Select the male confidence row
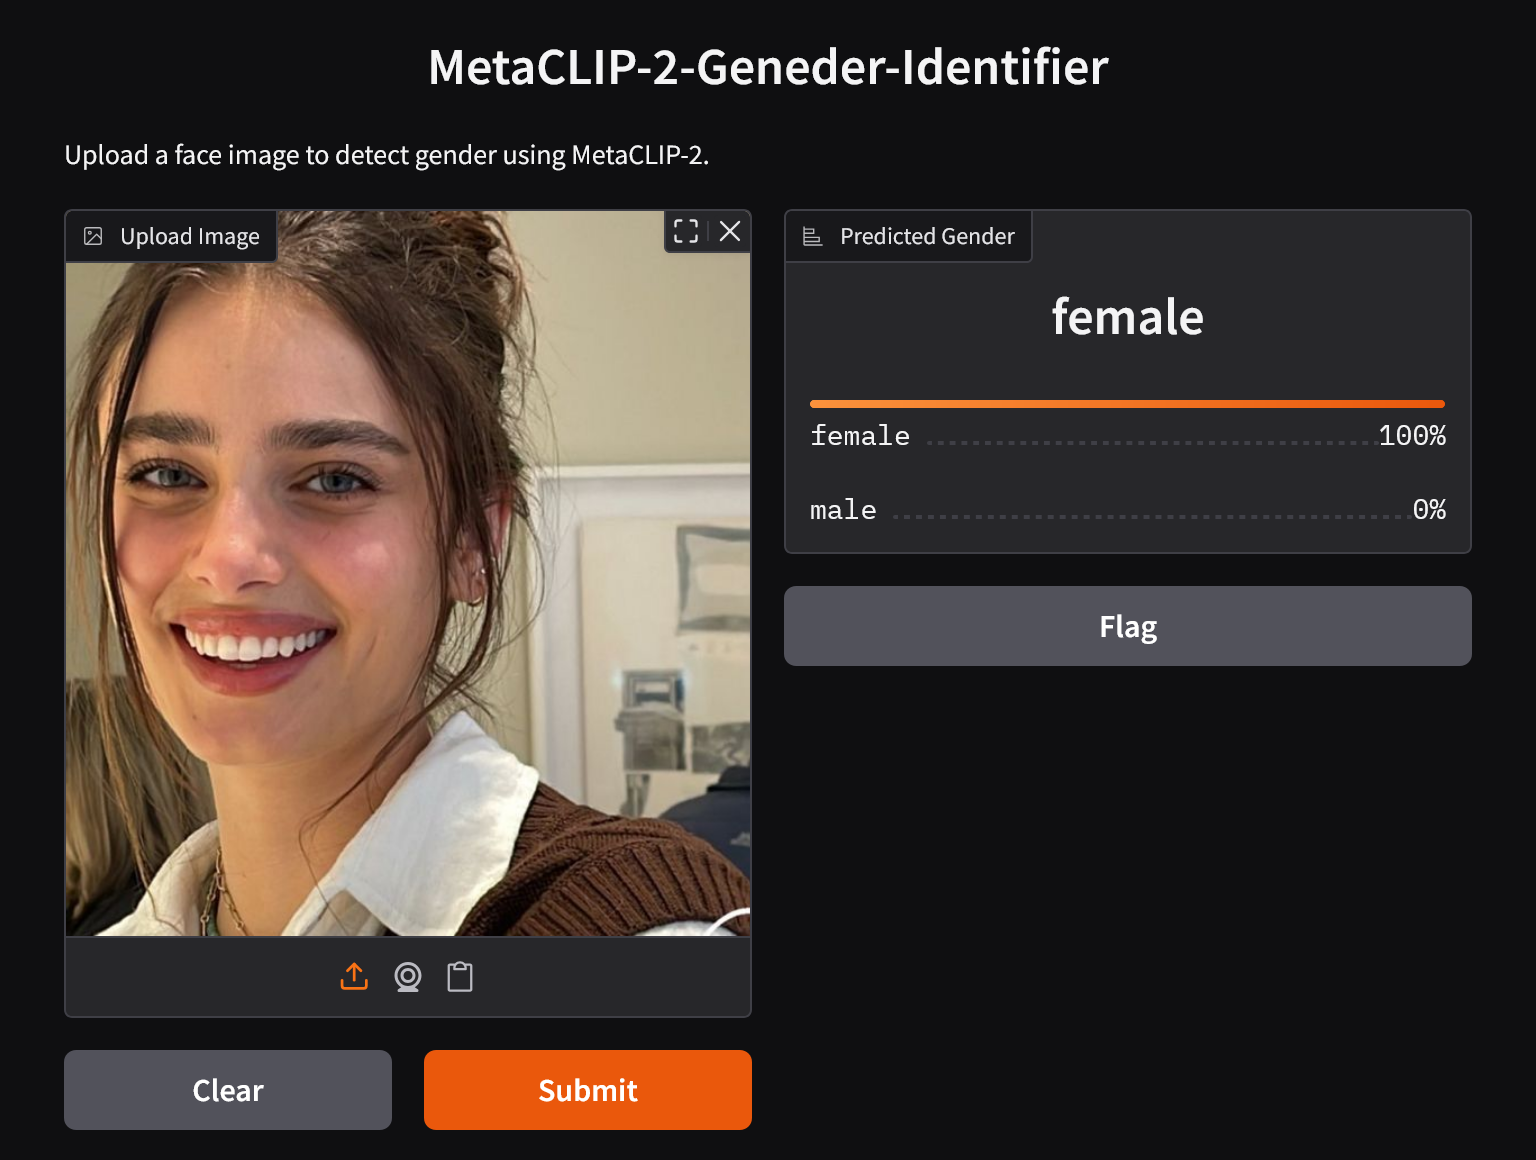This screenshot has height=1160, width=1536. click(x=1128, y=510)
